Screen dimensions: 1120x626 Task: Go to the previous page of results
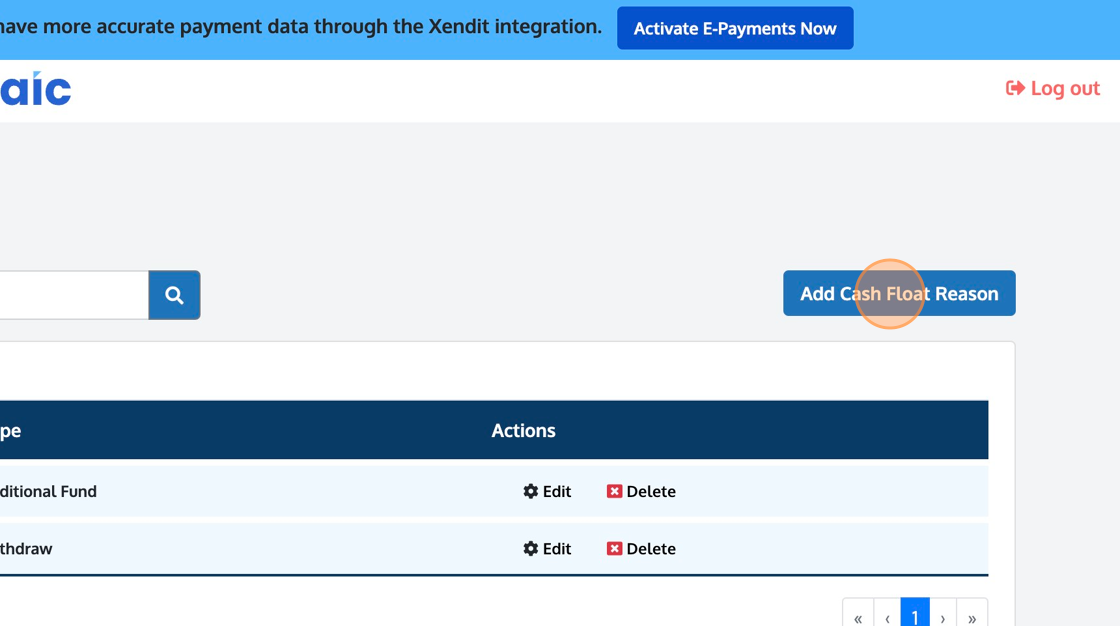(887, 616)
